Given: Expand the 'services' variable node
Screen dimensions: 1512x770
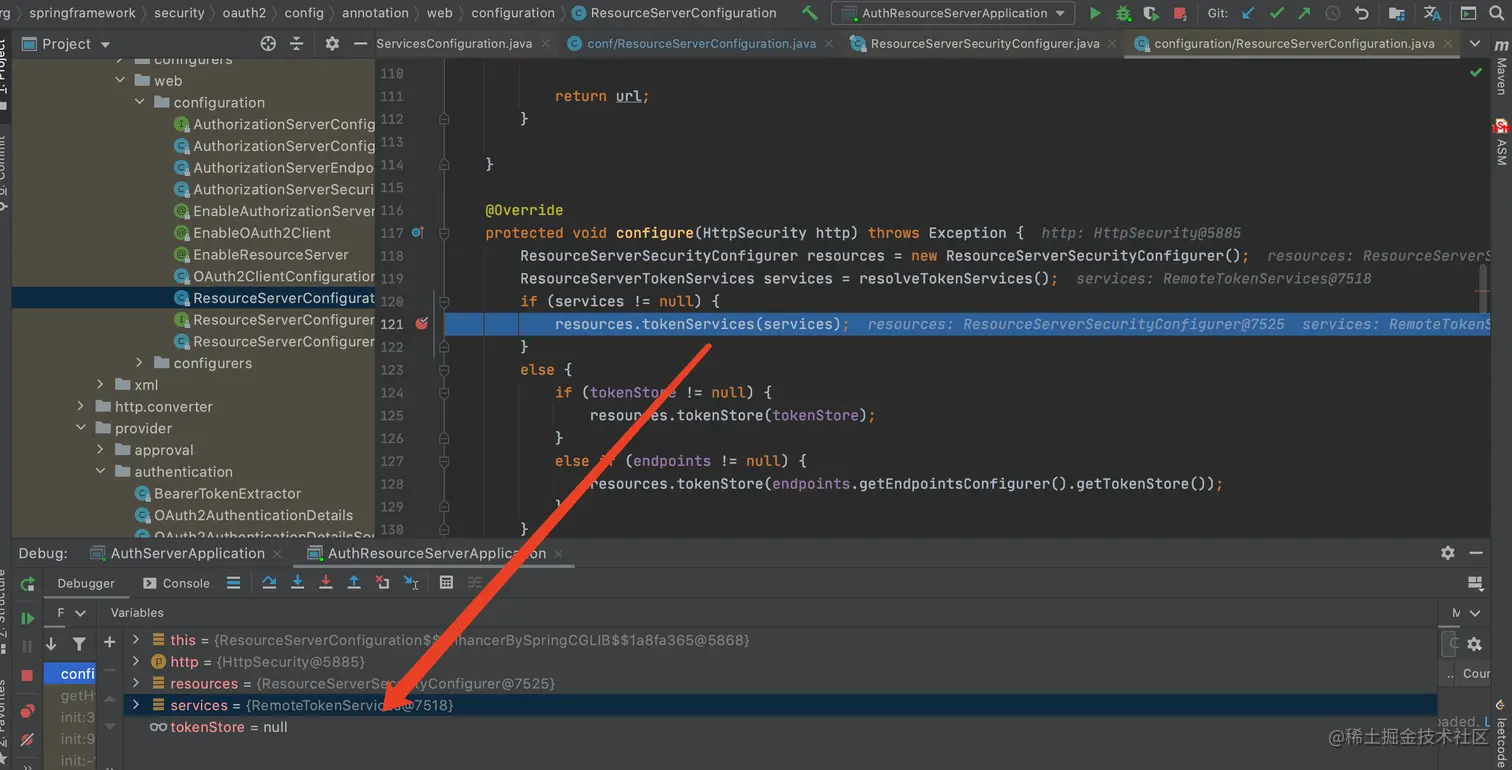Looking at the screenshot, I should pos(136,705).
